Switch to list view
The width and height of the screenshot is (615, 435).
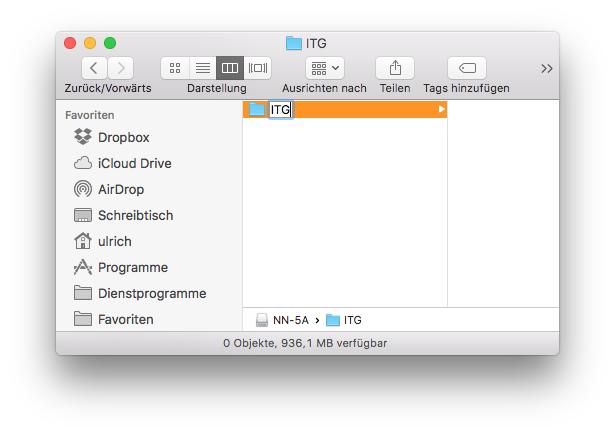[203, 68]
